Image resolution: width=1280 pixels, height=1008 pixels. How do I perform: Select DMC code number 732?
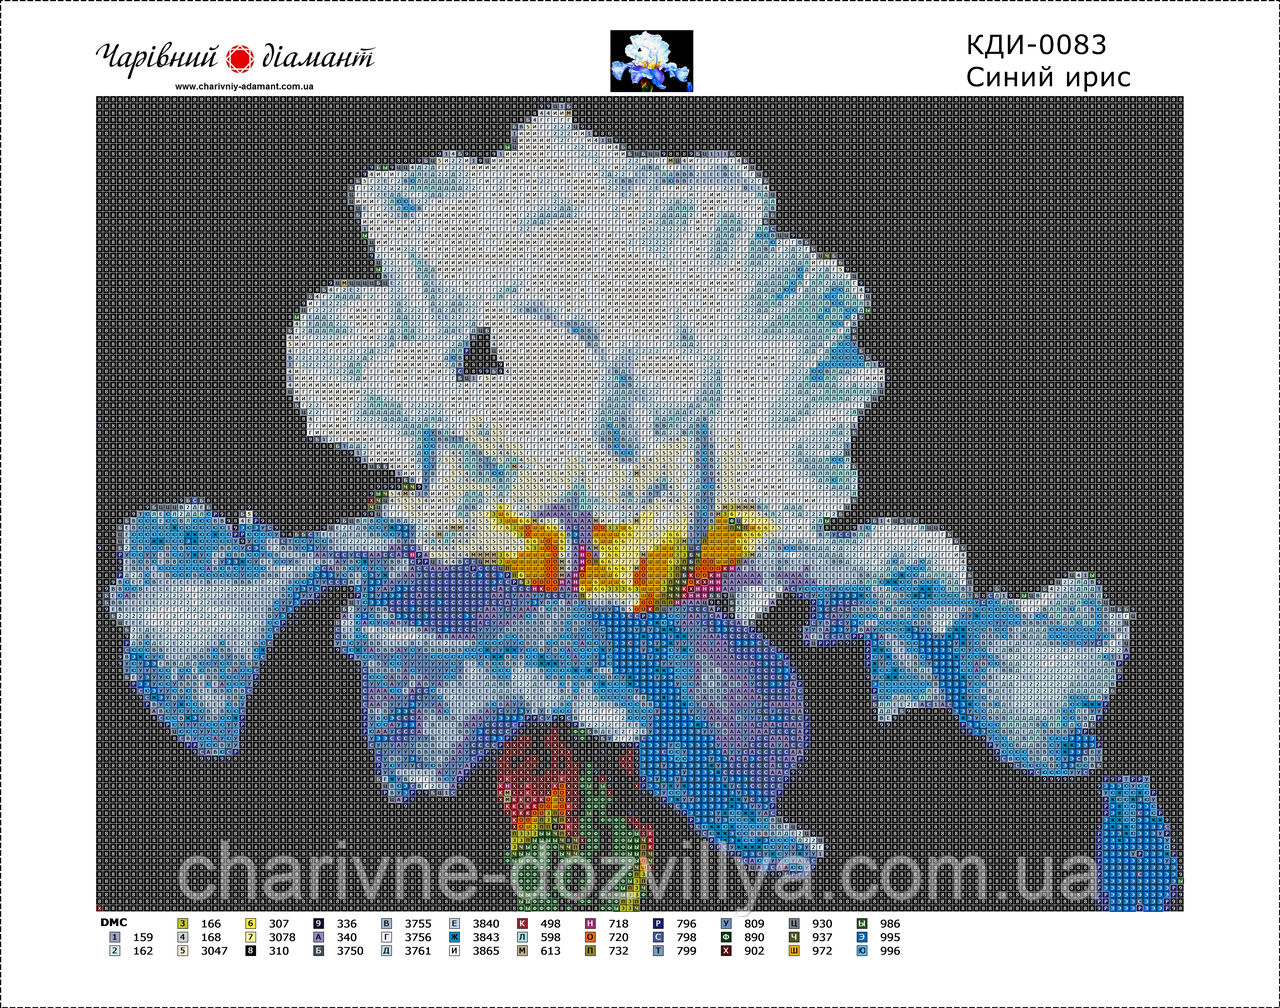618,952
